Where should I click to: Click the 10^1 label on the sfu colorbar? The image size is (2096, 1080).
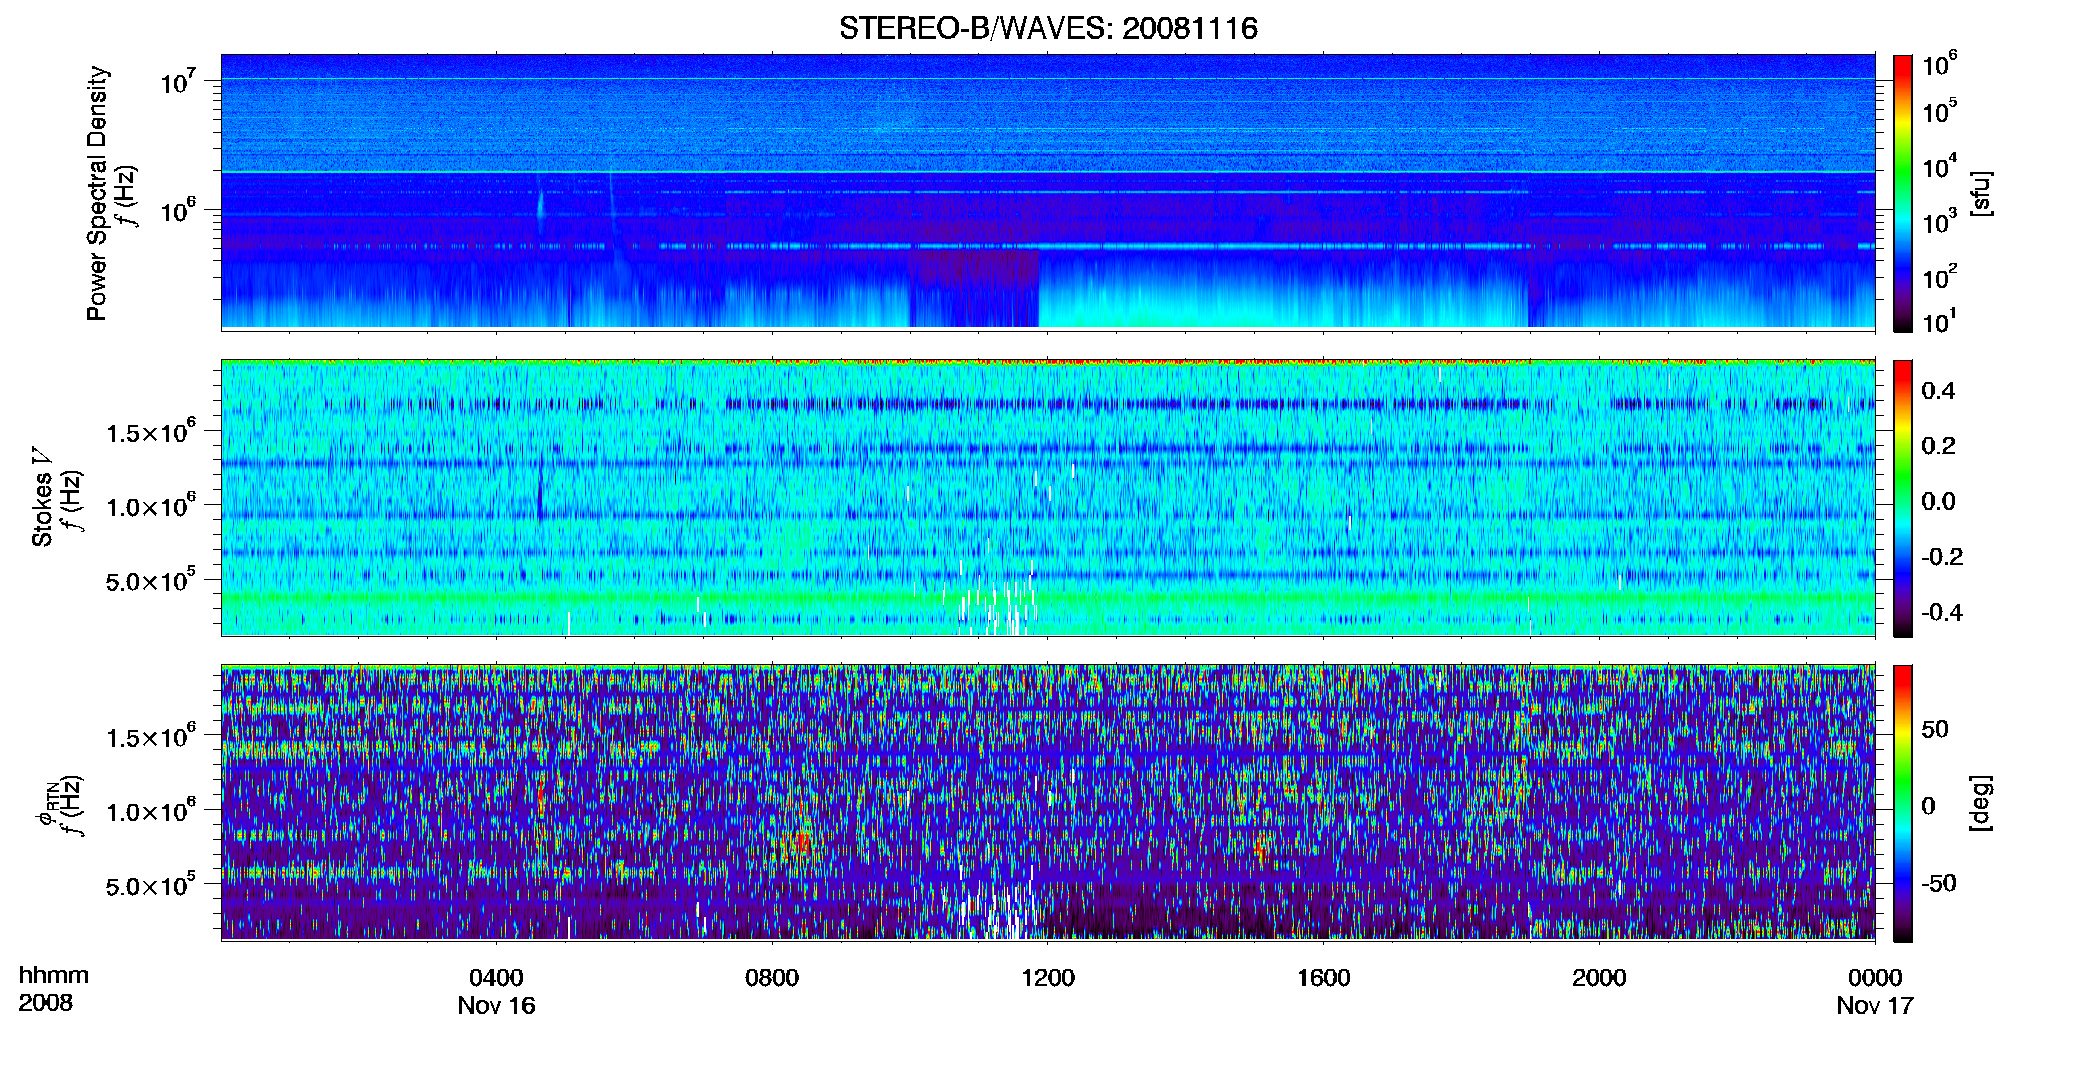[1940, 322]
